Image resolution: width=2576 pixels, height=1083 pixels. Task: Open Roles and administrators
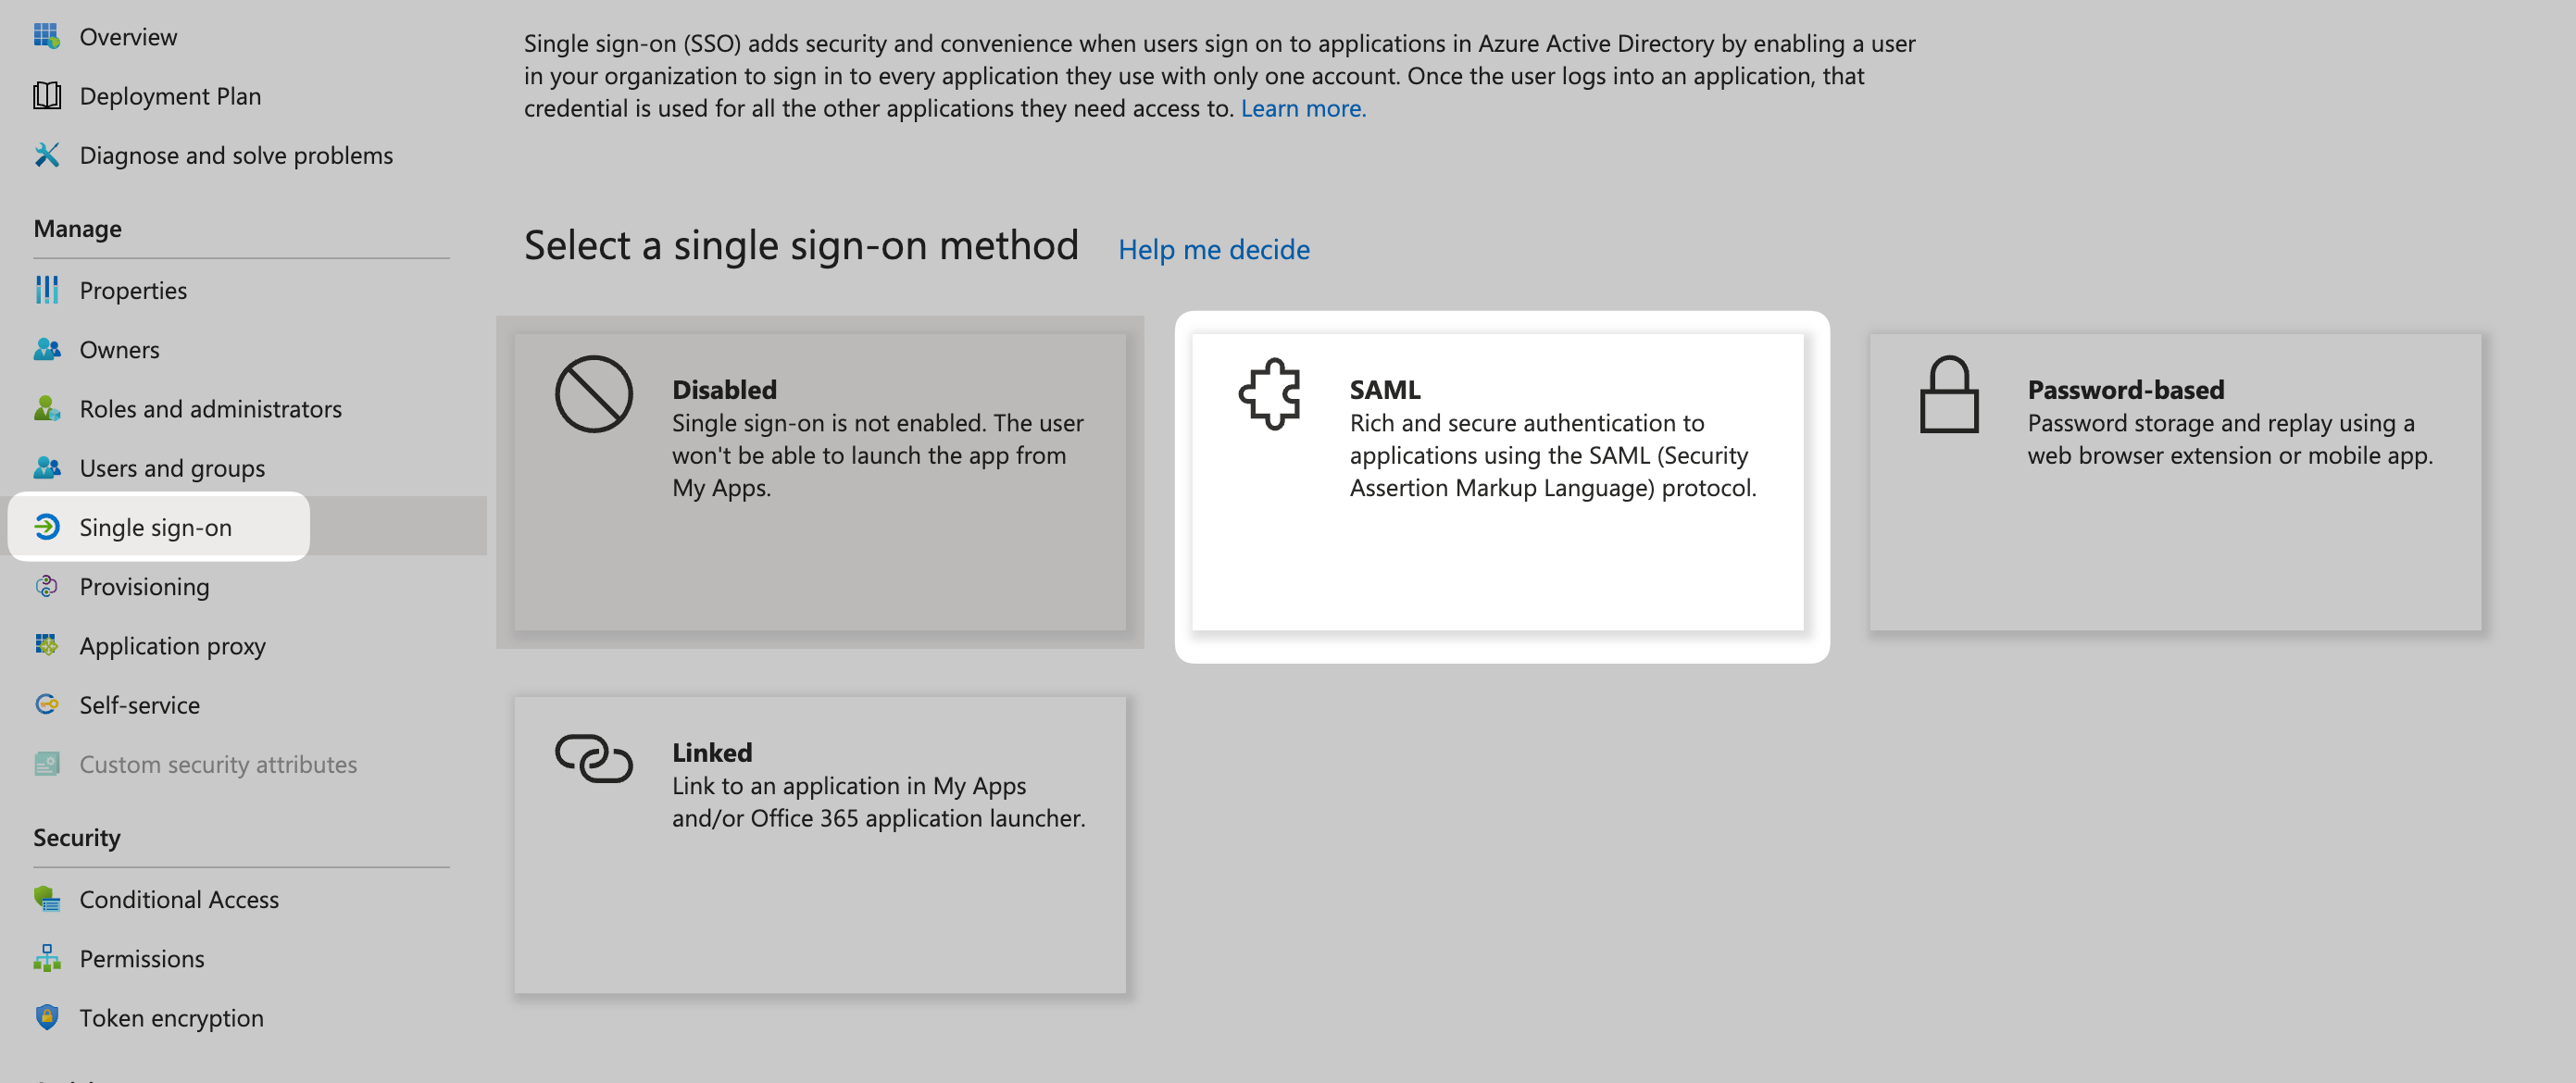click(x=210, y=408)
